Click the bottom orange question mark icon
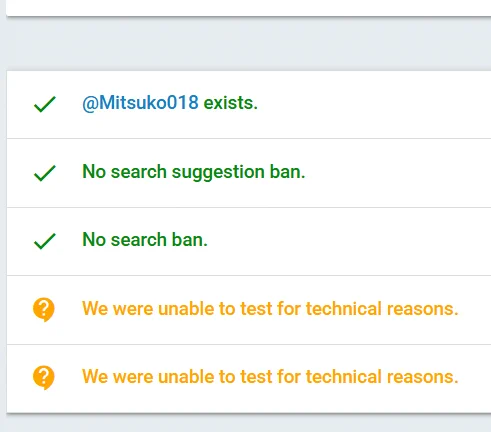 [44, 378]
